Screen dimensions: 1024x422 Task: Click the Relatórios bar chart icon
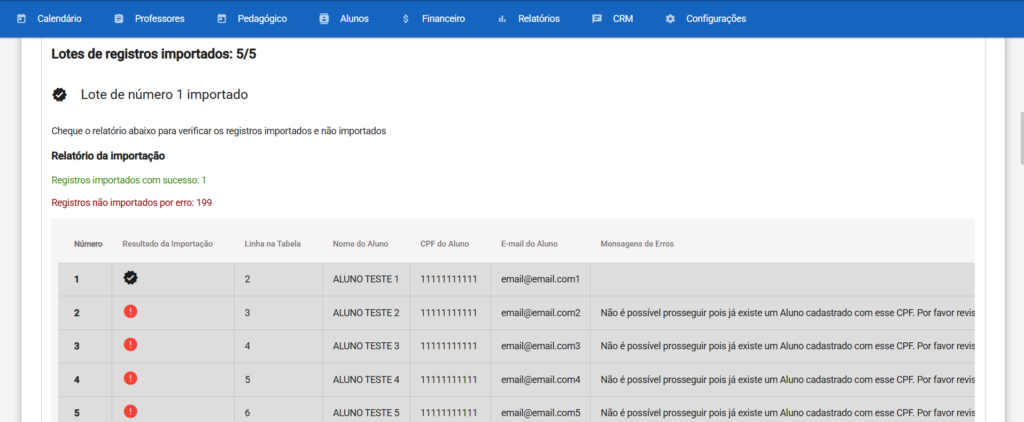click(x=502, y=19)
